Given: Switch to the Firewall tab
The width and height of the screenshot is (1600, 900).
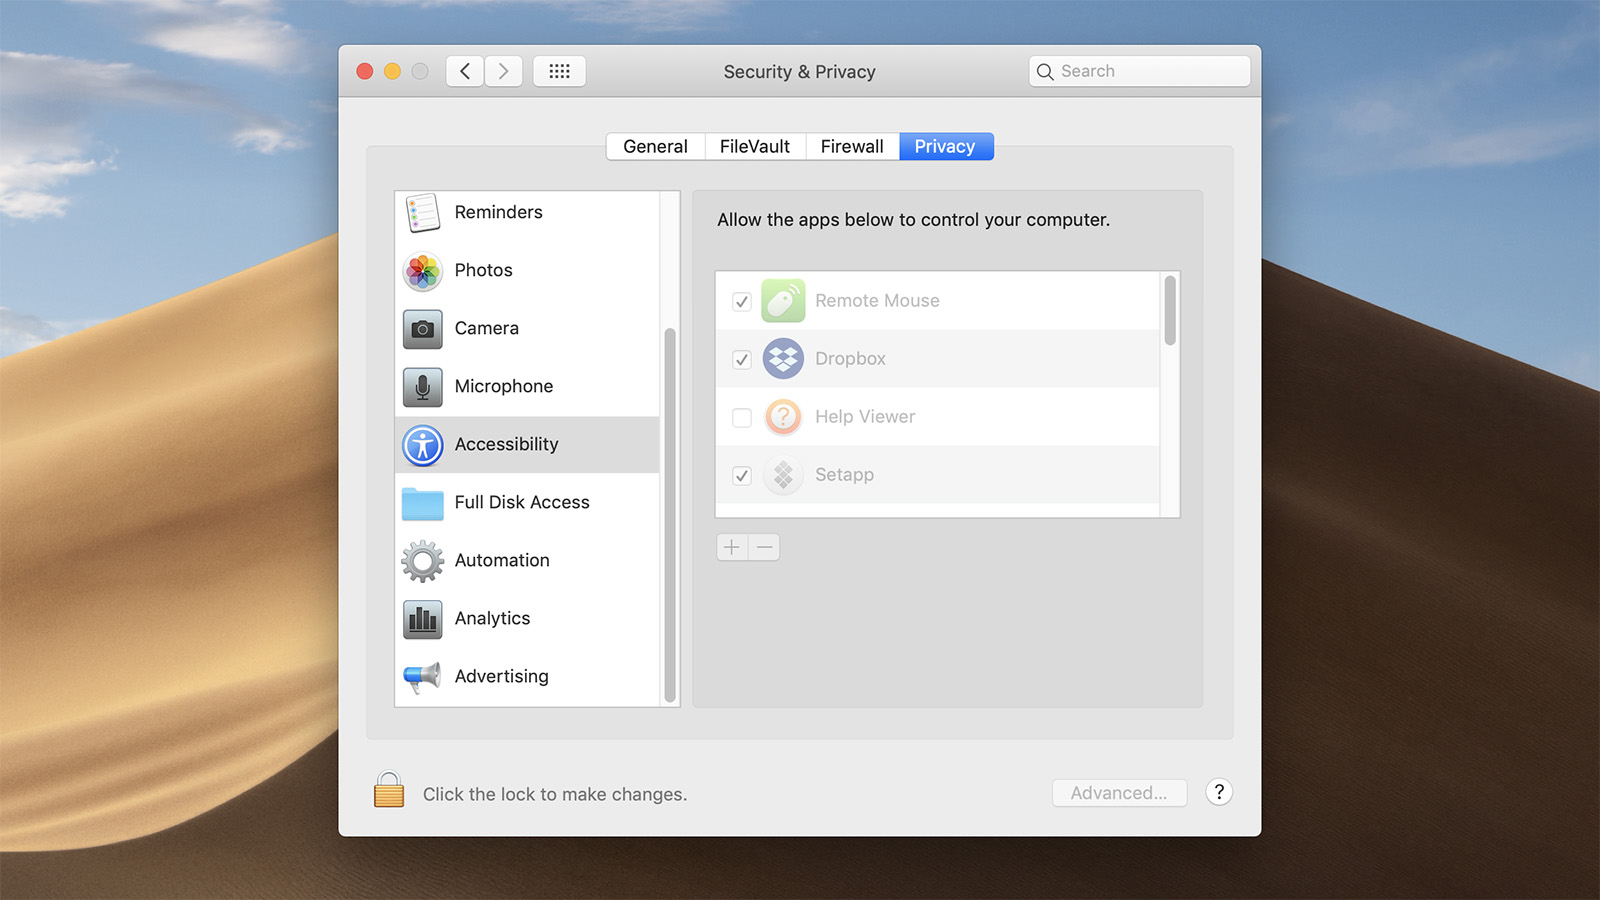Looking at the screenshot, I should point(851,146).
